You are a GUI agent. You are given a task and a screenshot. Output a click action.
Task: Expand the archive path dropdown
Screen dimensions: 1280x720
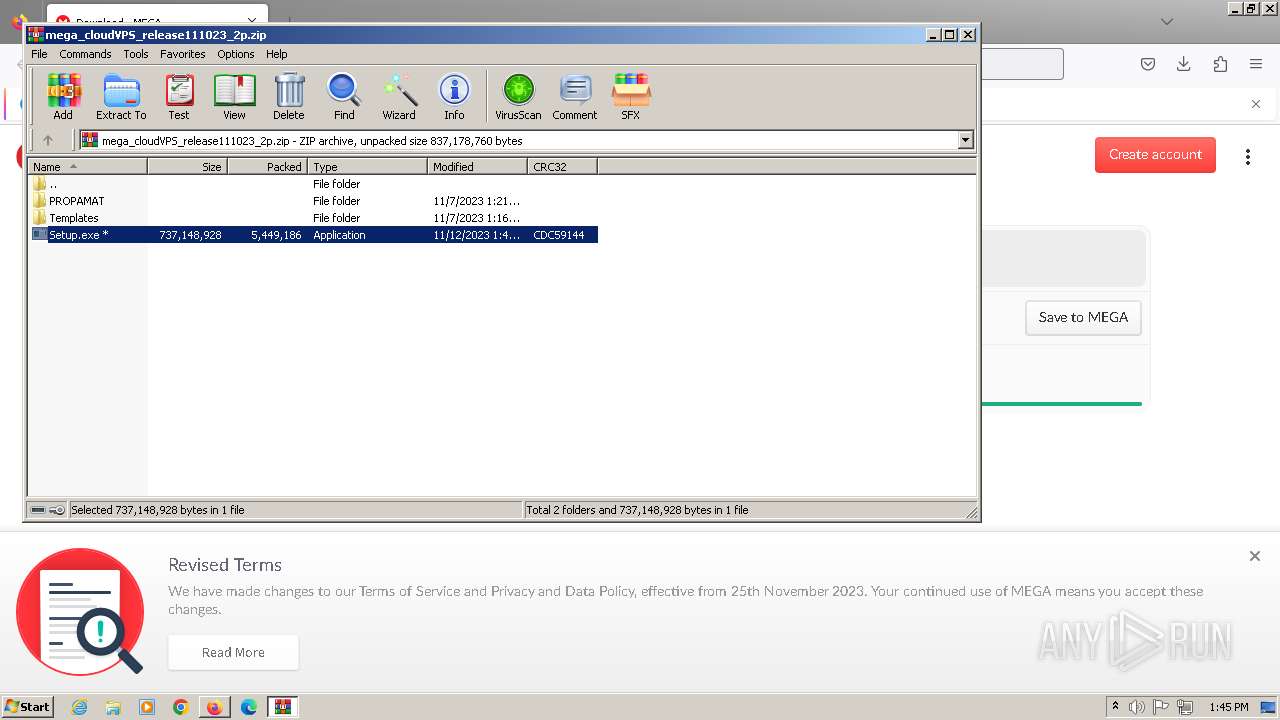[x=965, y=141]
